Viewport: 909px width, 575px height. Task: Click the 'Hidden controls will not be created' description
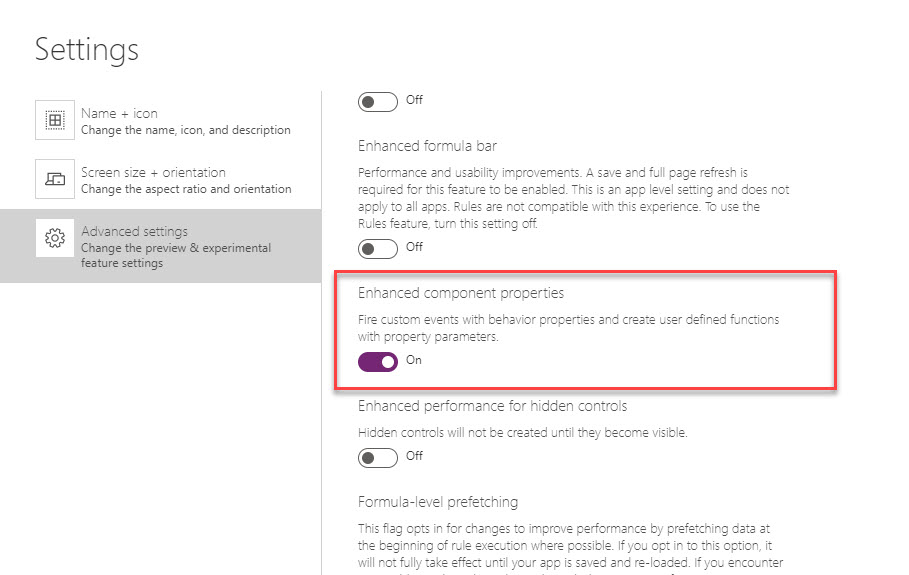tap(523, 433)
